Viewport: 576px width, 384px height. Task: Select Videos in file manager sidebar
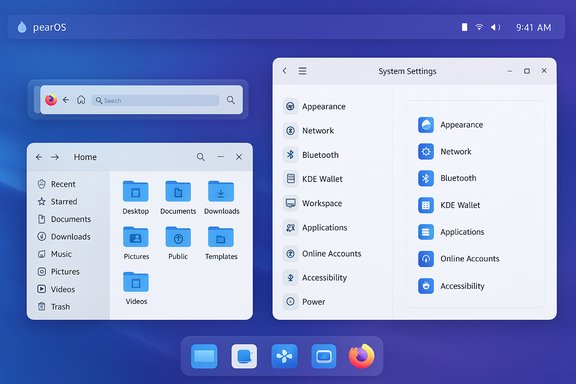(56, 289)
